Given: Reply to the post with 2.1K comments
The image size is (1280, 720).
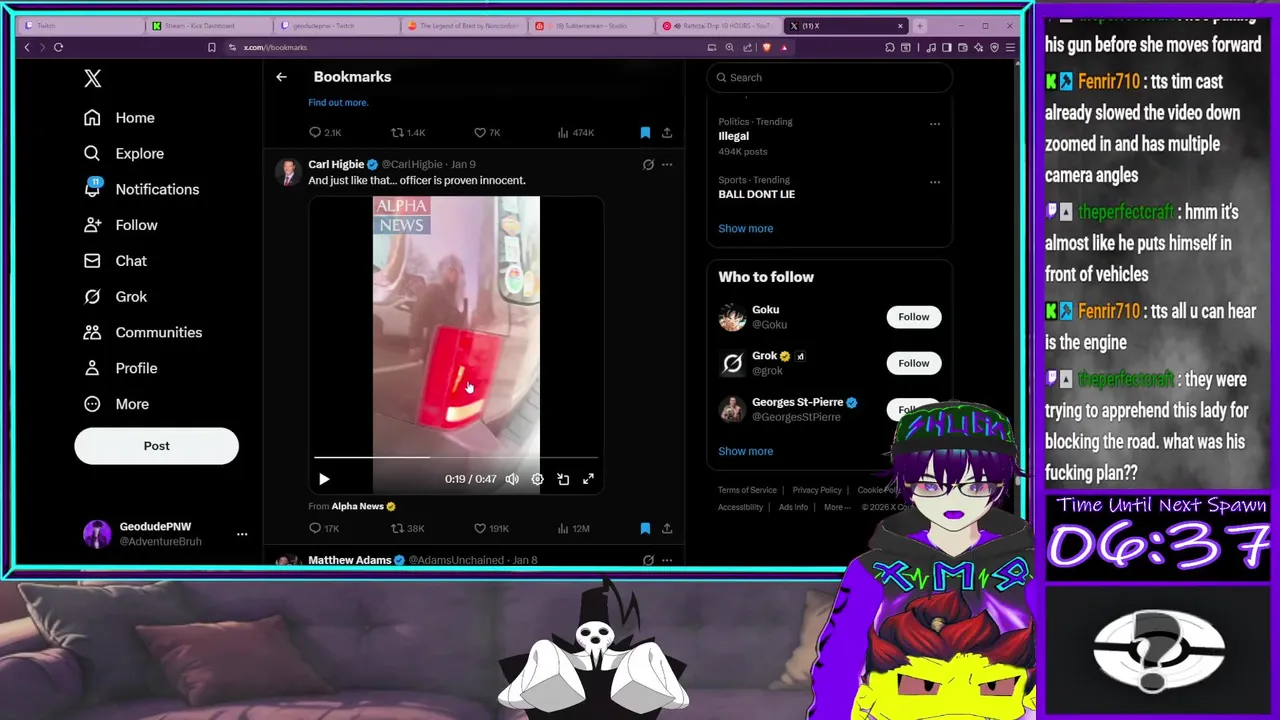Looking at the screenshot, I should tap(325, 132).
